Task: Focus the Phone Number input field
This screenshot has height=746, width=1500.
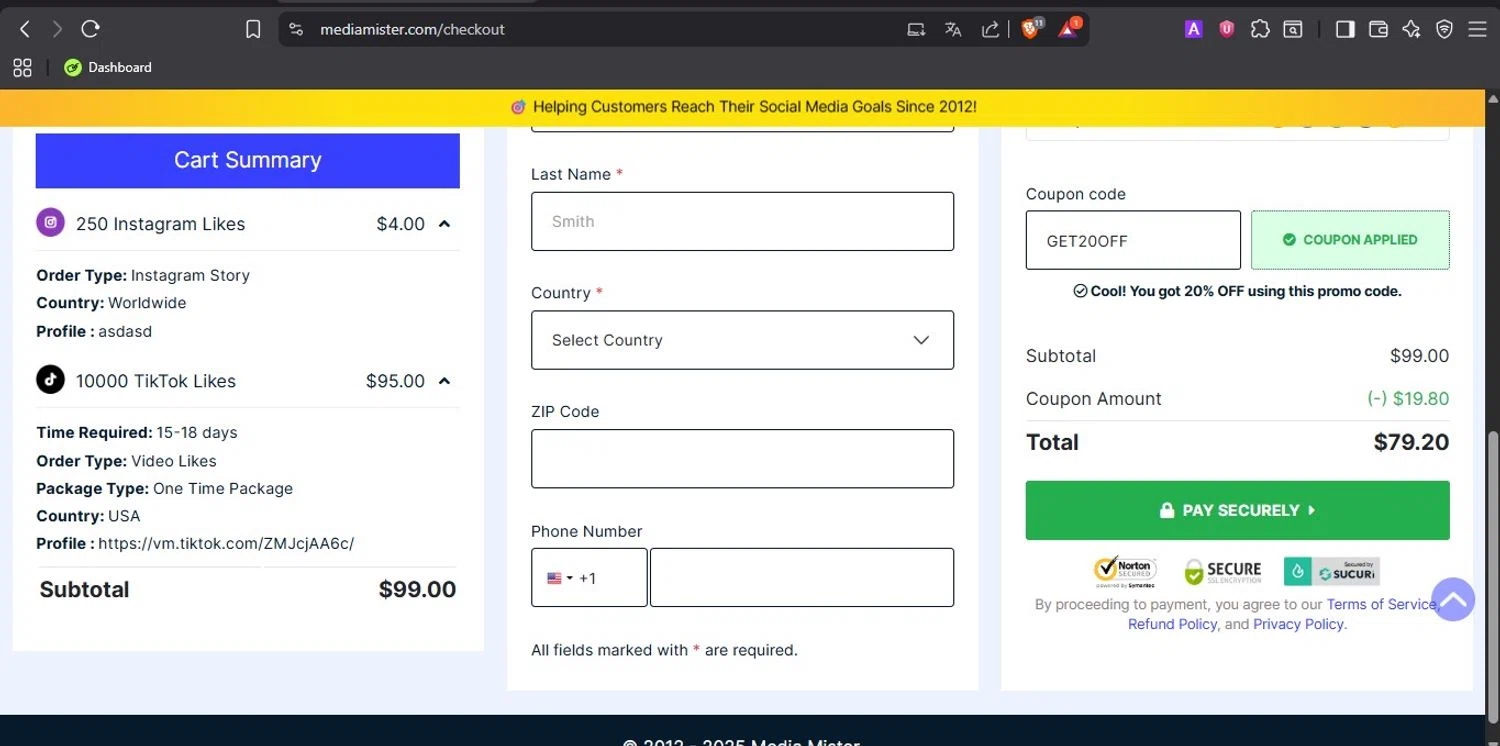Action: tap(802, 577)
